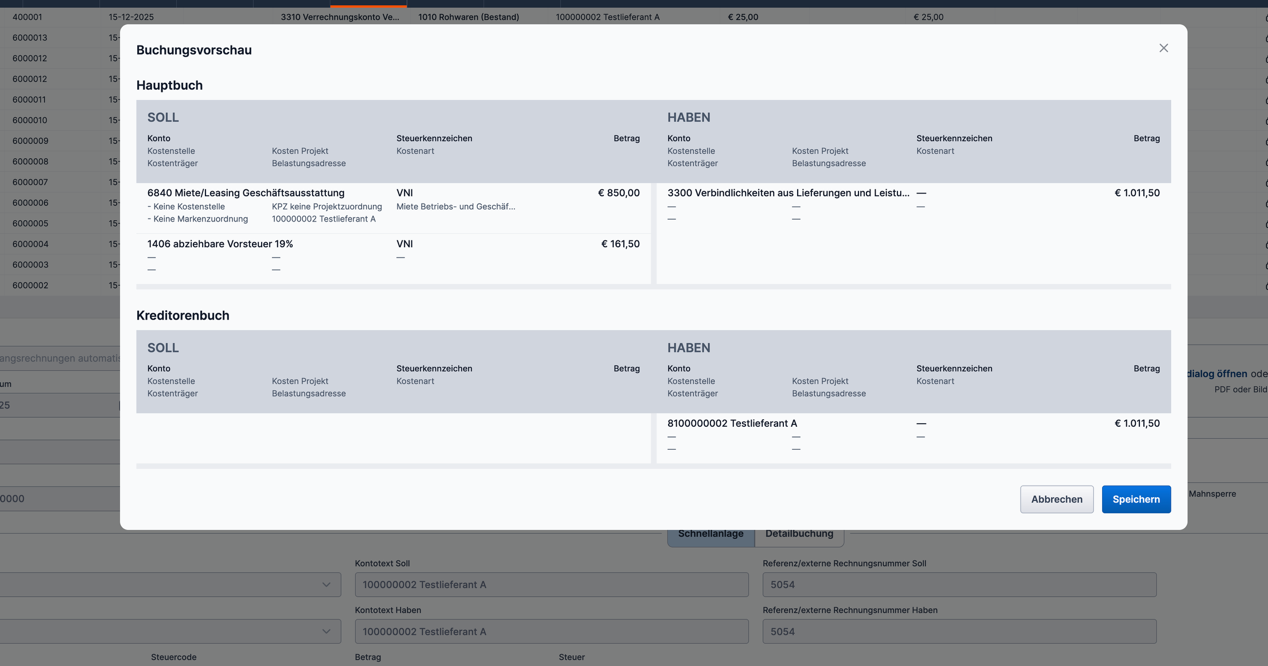Expand the dropdown beside Kontotext Soll
Image resolution: width=1268 pixels, height=666 pixels.
coord(326,585)
